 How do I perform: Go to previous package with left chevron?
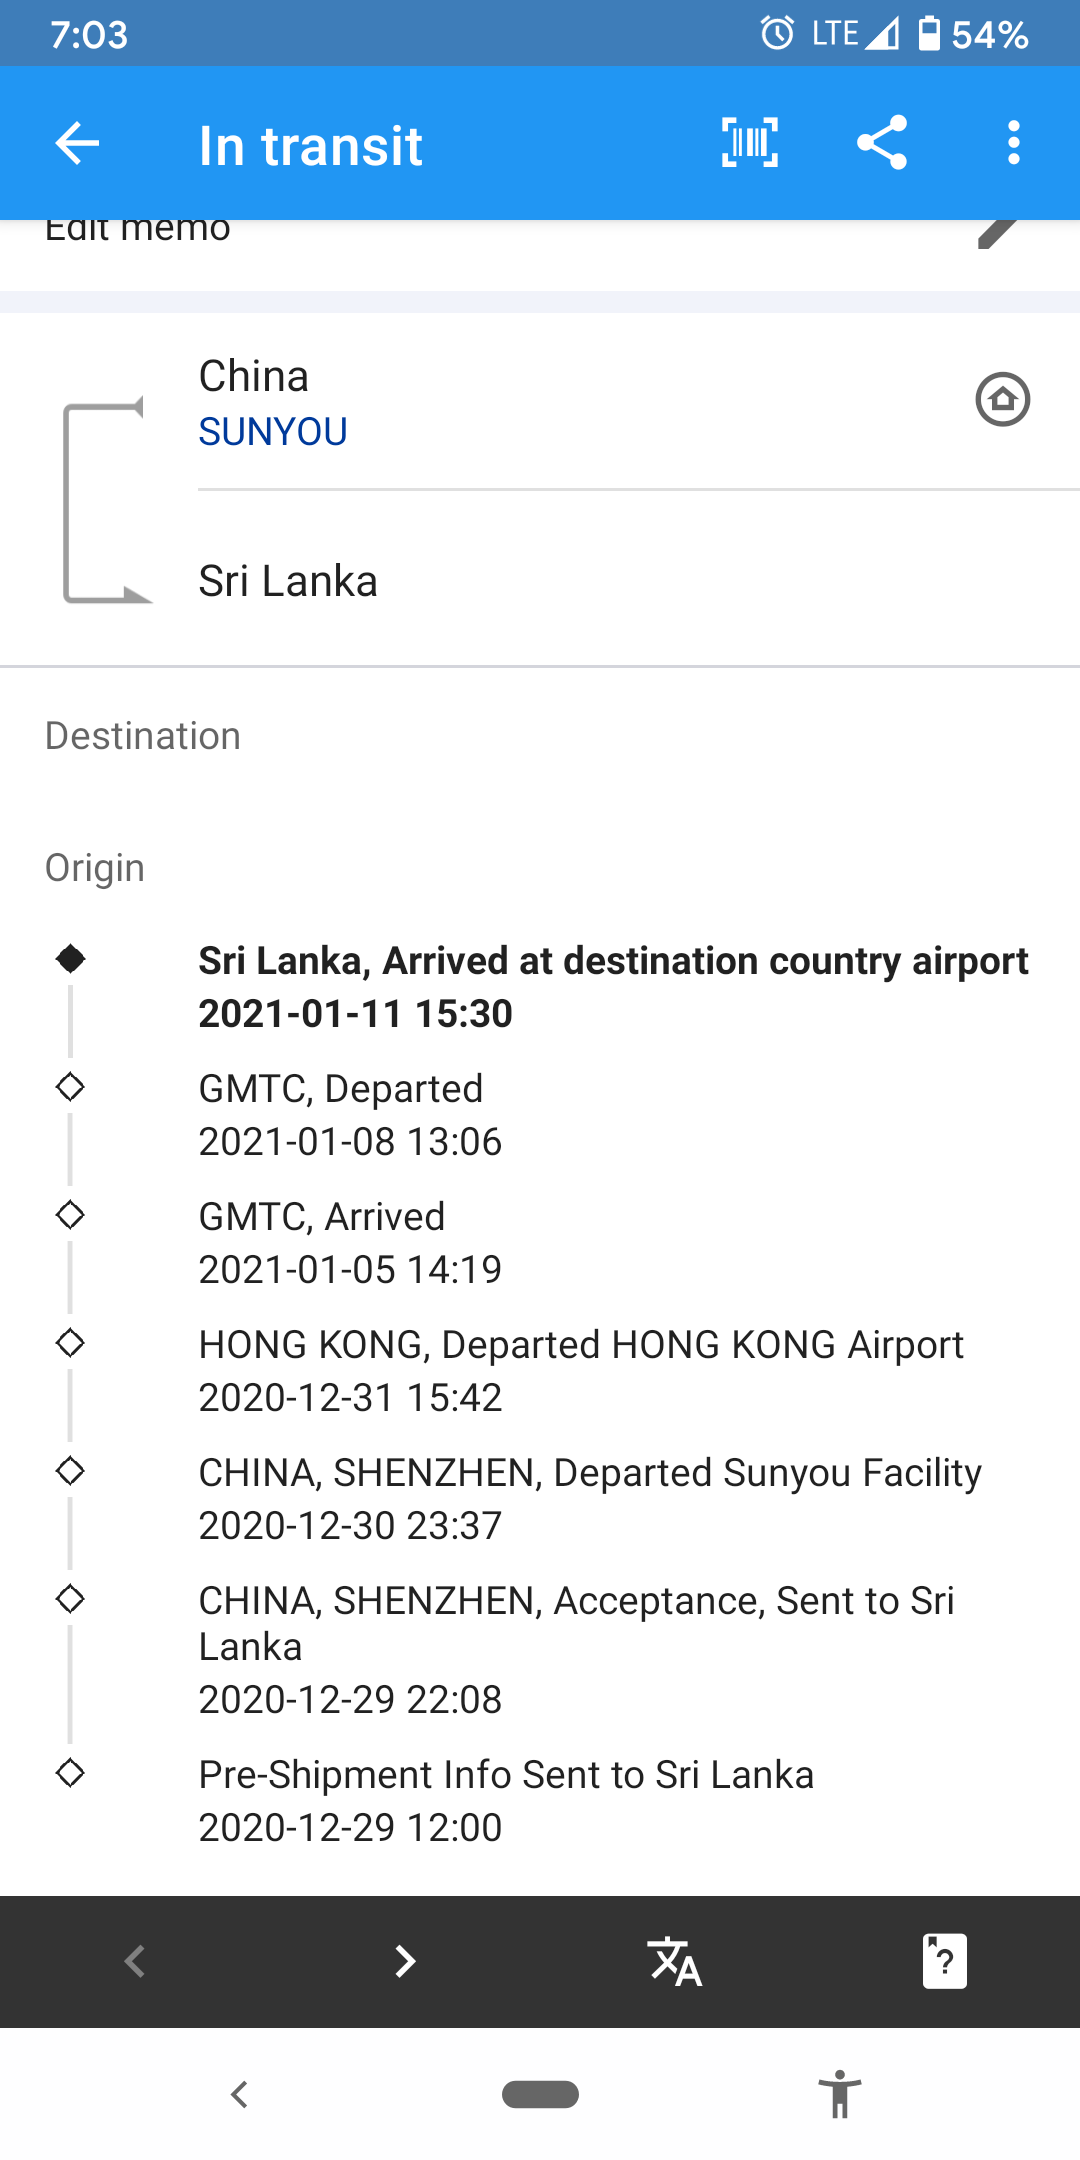pos(135,1961)
